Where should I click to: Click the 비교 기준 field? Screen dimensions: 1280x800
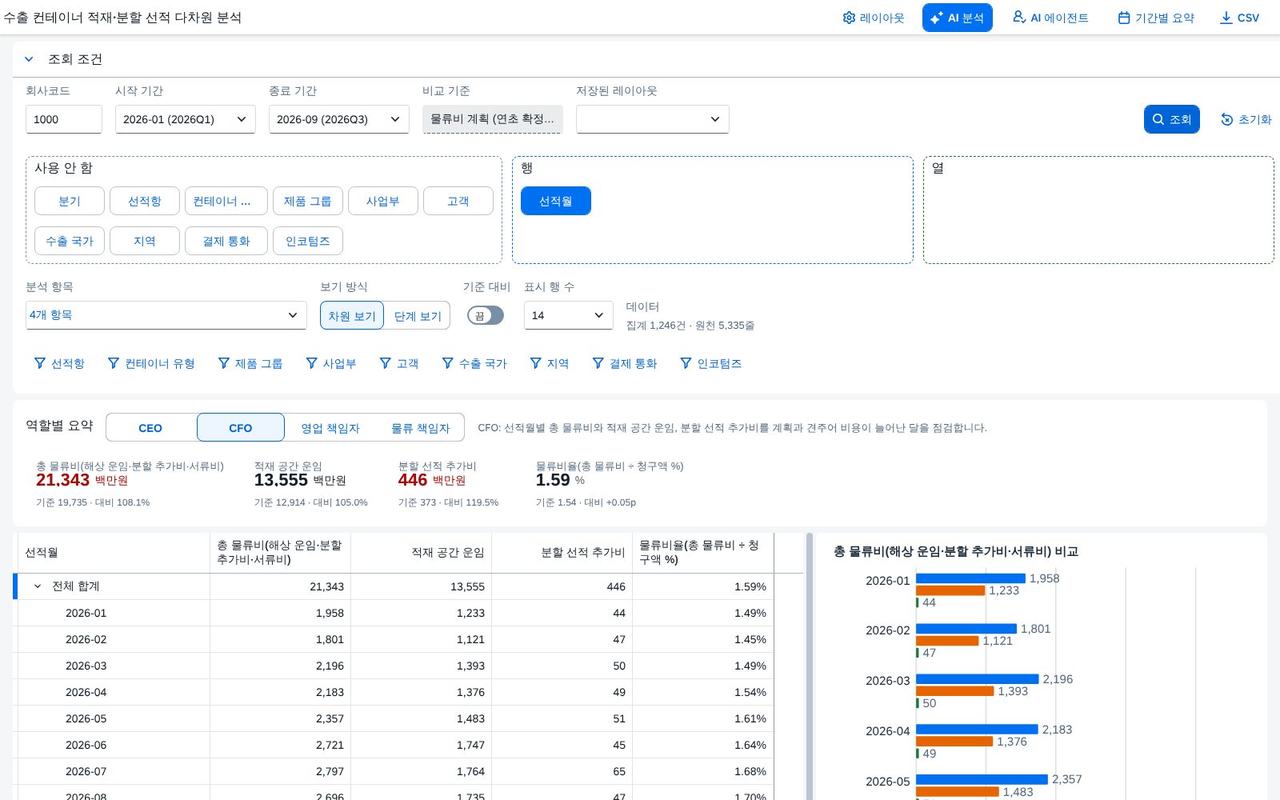pos(493,119)
